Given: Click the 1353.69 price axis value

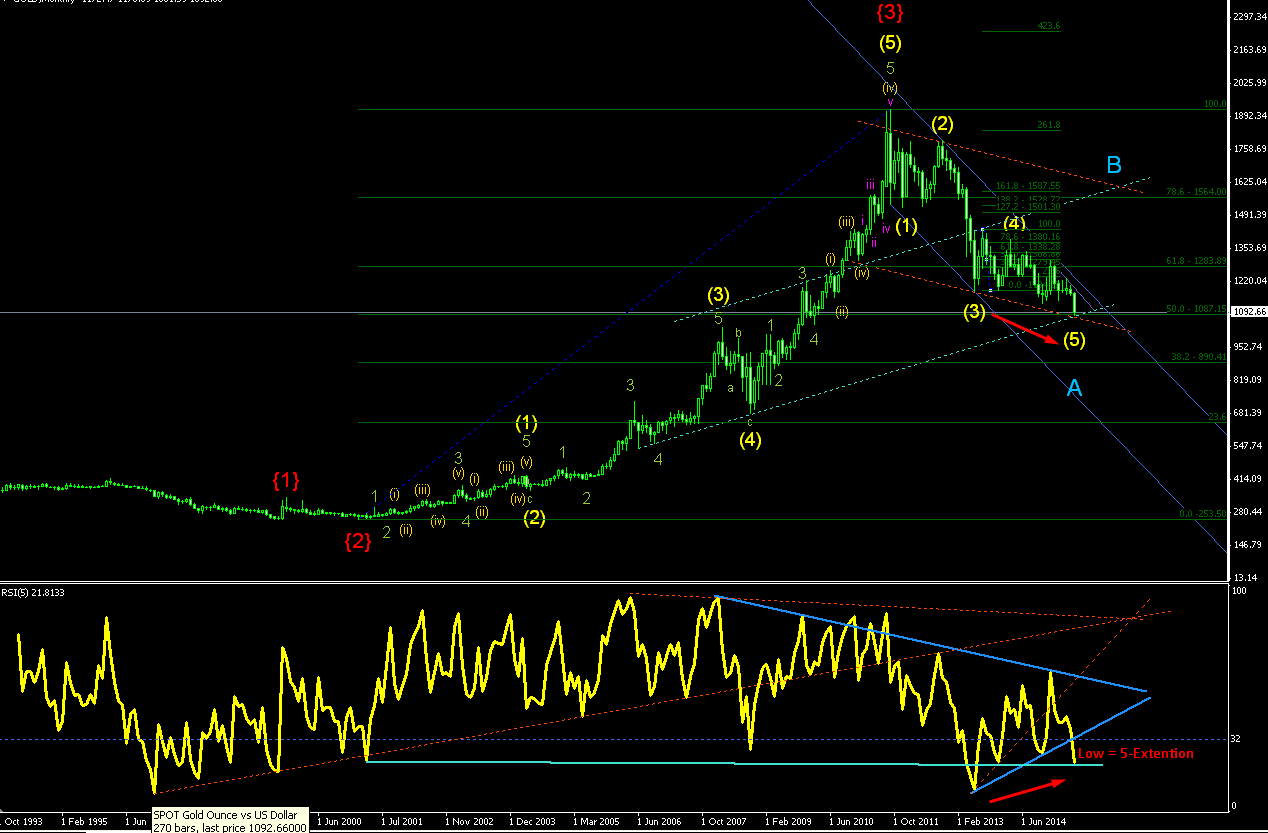Looking at the screenshot, I should [1250, 248].
